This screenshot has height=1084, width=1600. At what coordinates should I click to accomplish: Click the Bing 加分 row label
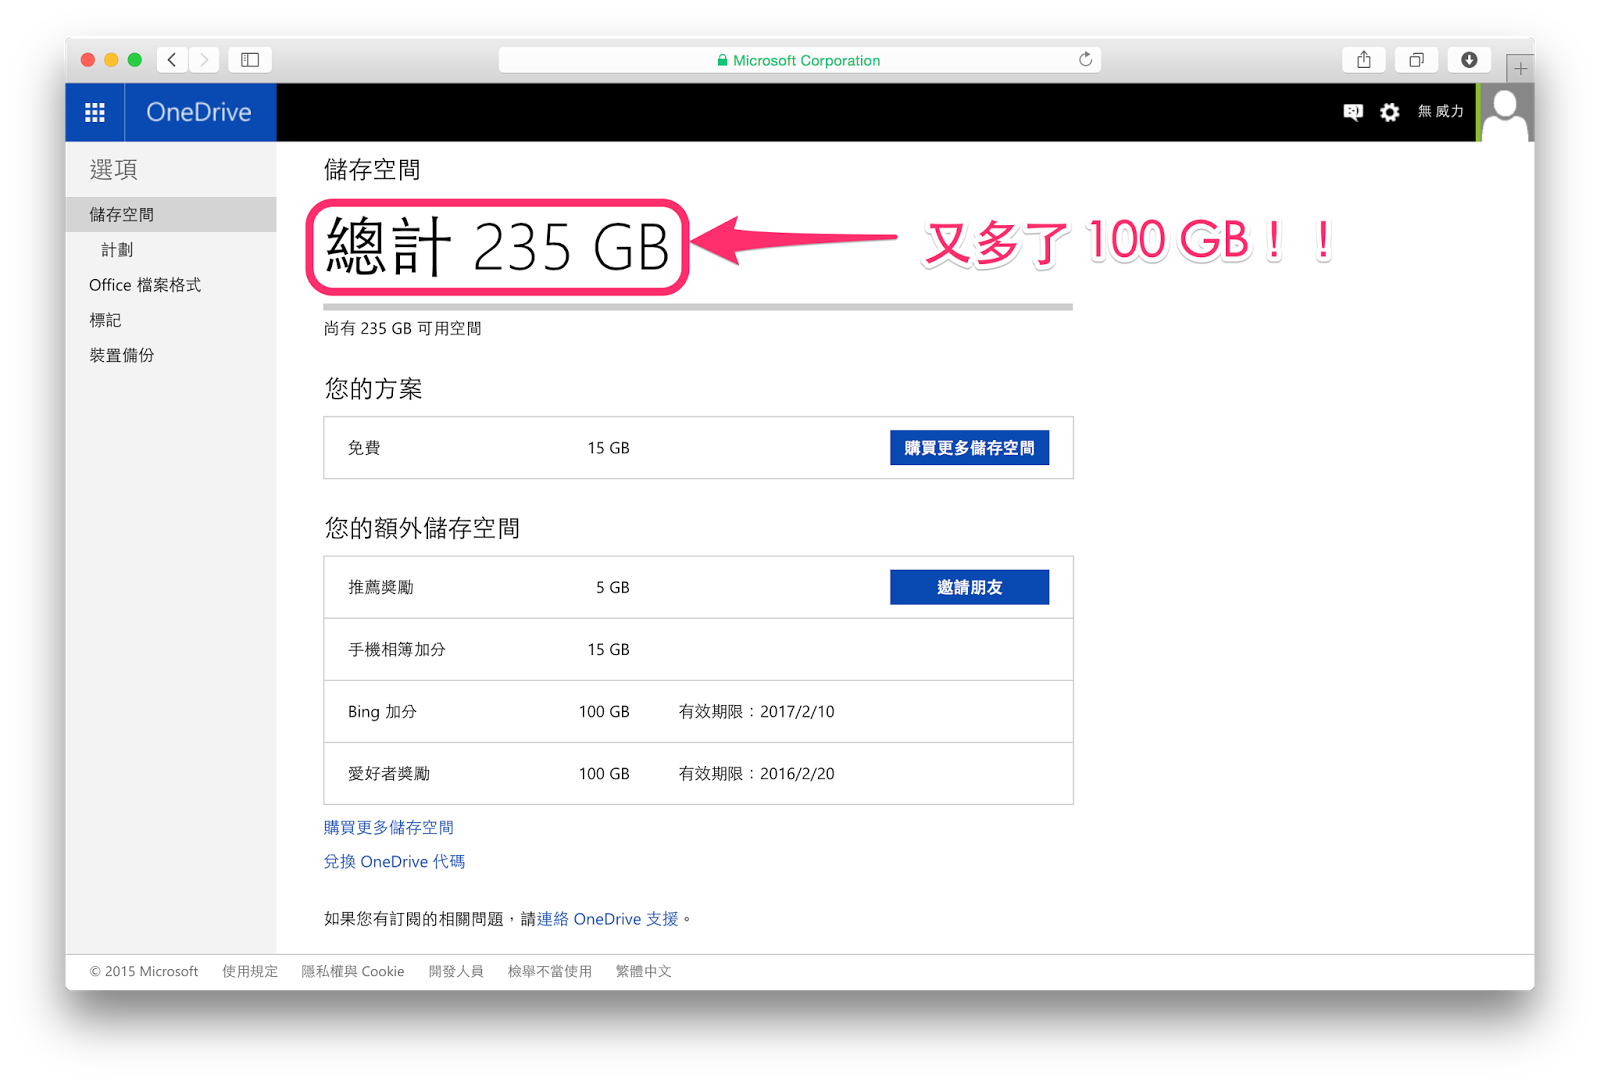pyautogui.click(x=382, y=711)
